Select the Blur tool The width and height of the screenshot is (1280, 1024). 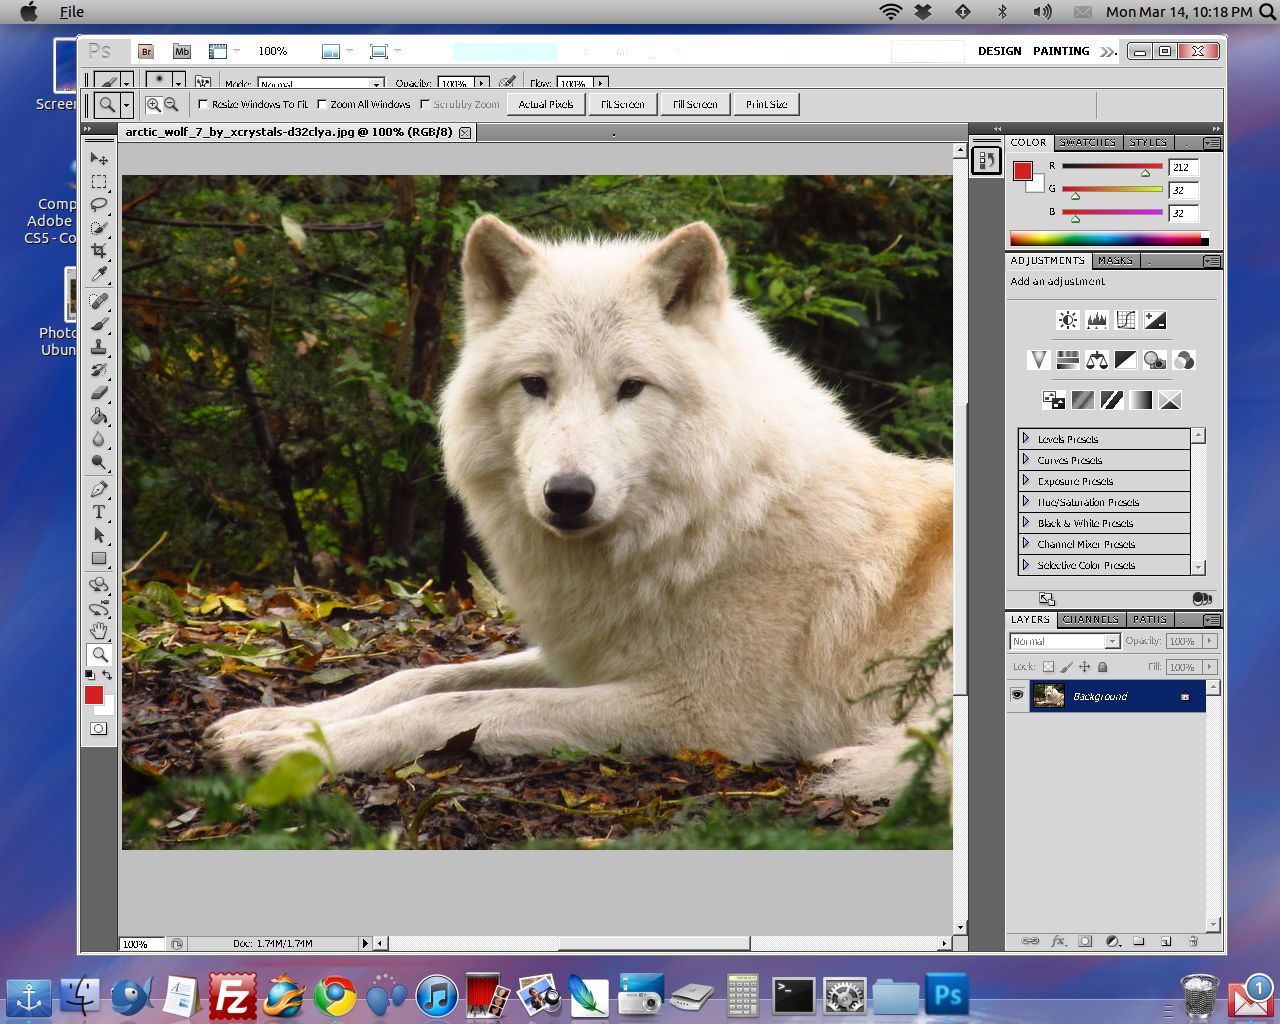[x=99, y=439]
